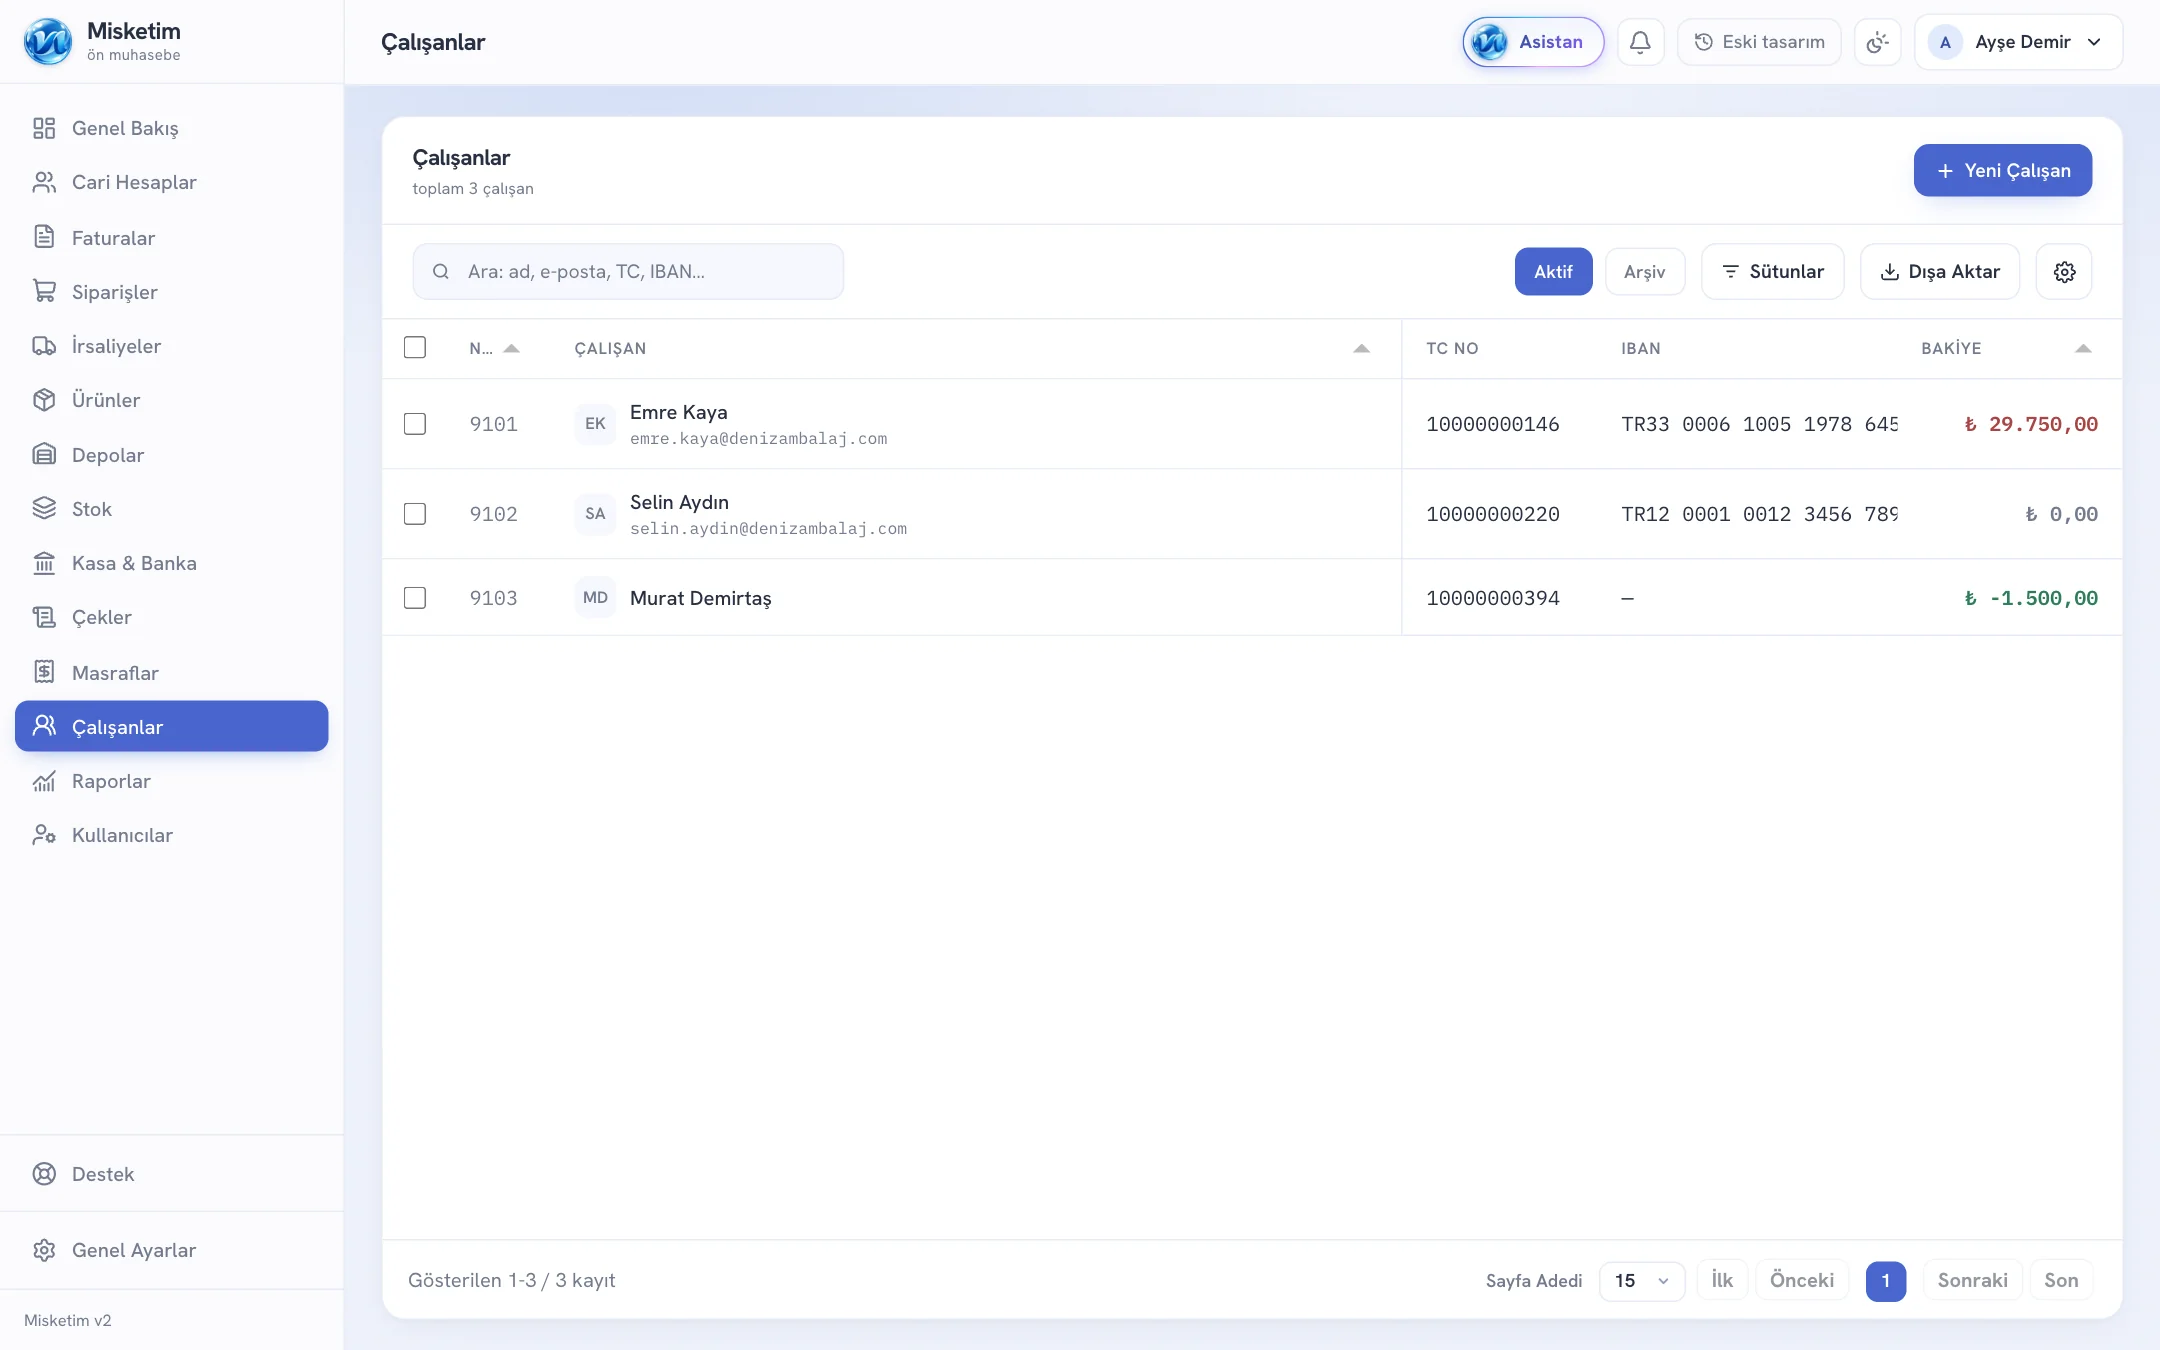Navigate to Kasa & Banka
This screenshot has height=1350, width=2160.
pyautogui.click(x=172, y=563)
